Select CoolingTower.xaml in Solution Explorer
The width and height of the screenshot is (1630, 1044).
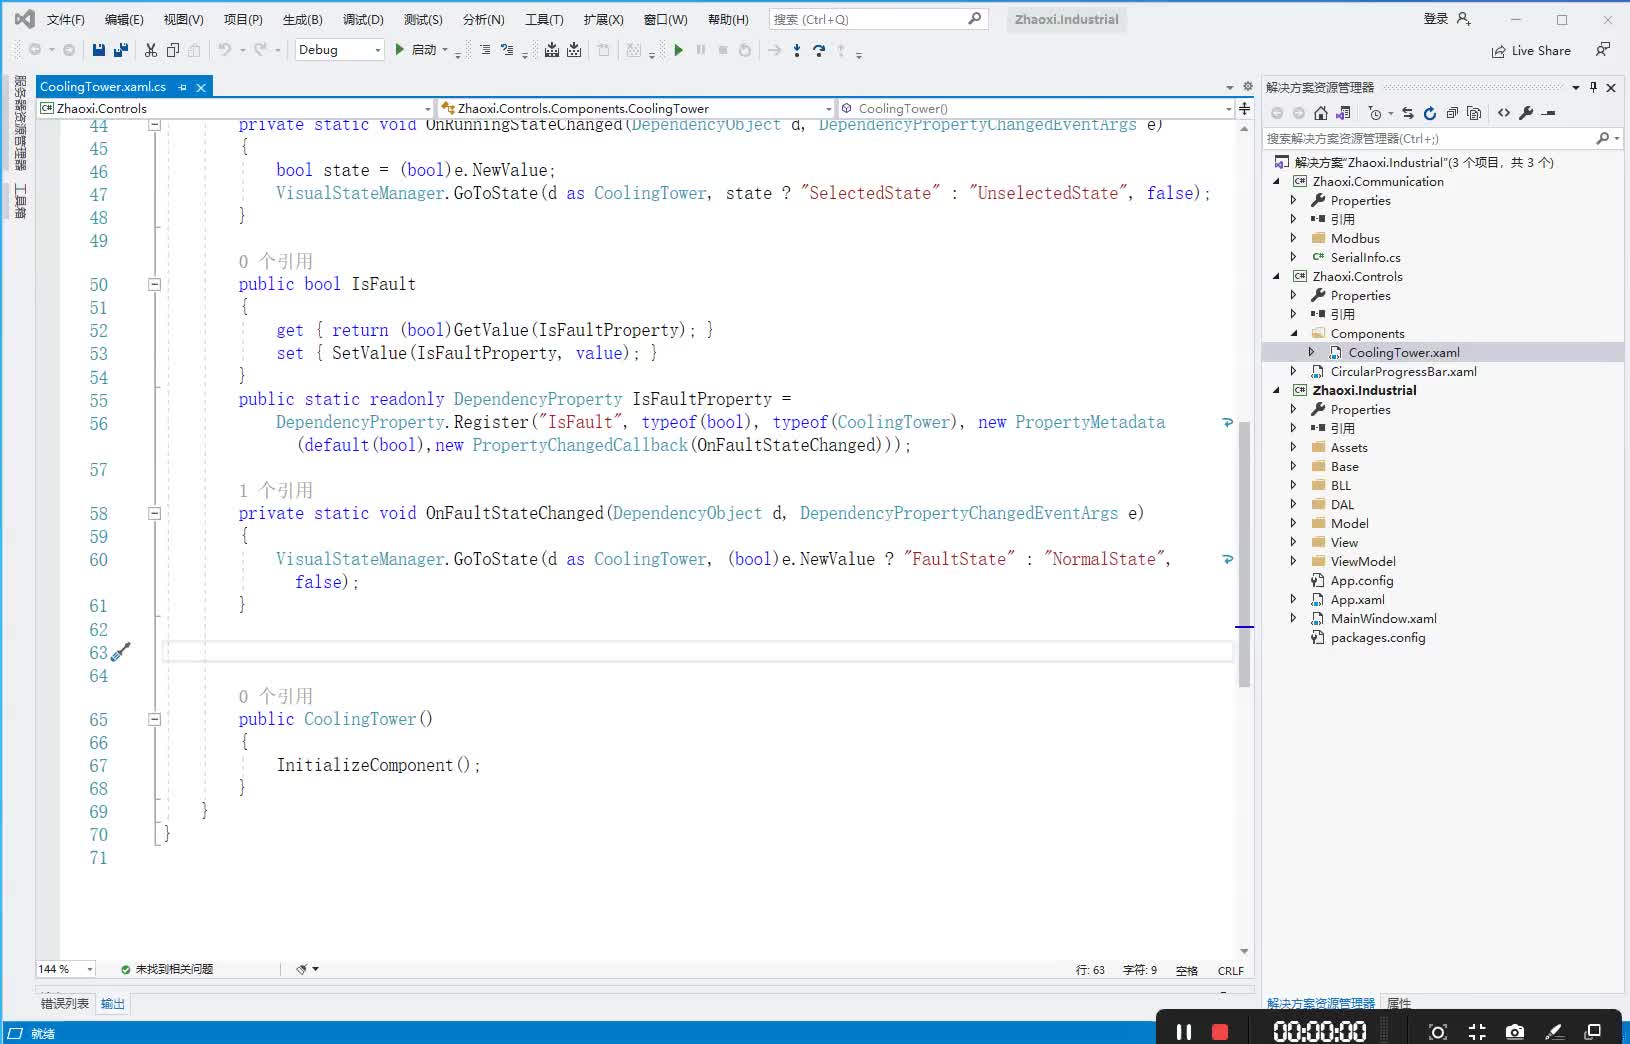point(1404,352)
